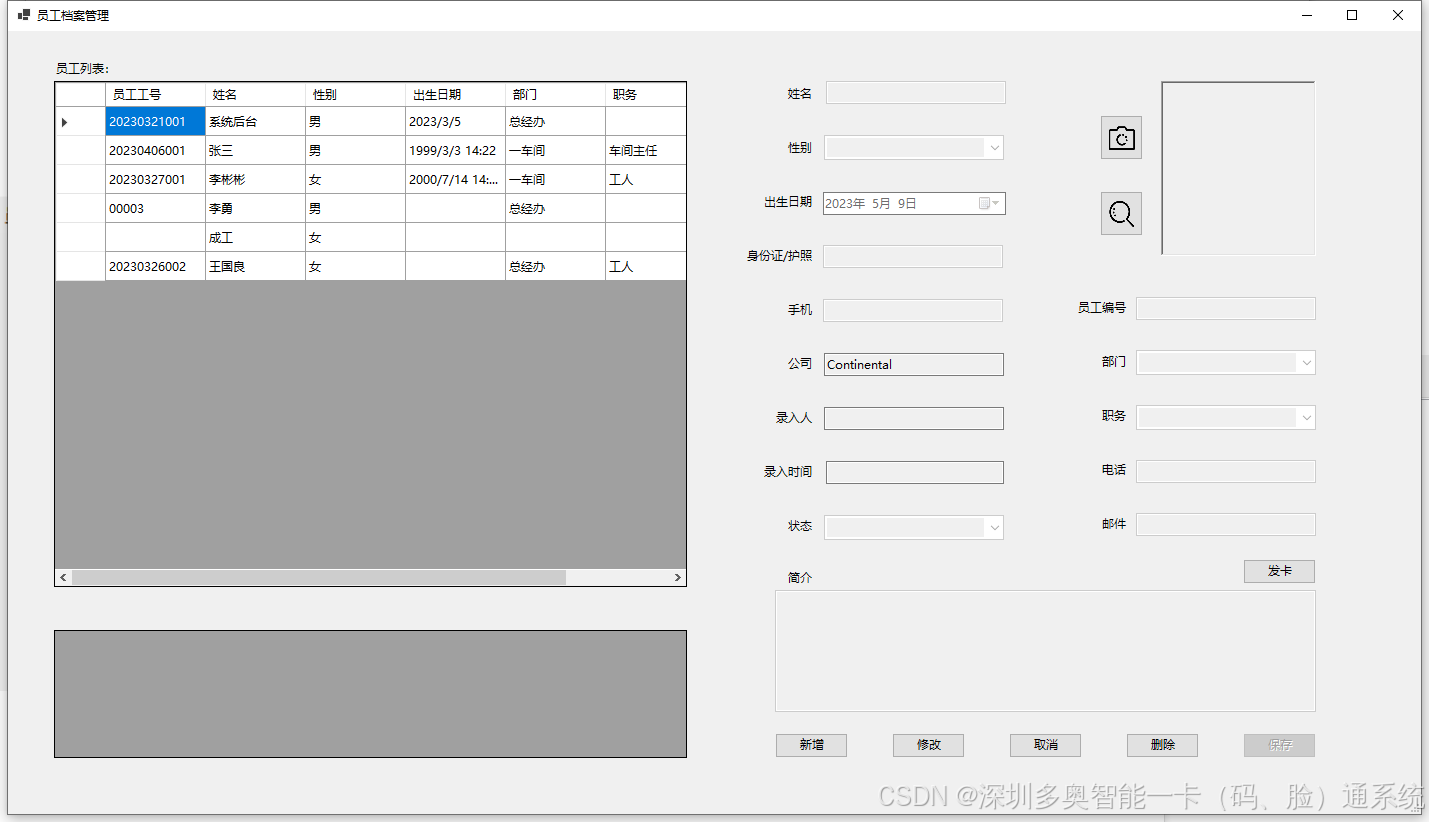Click into the 简介 text area
The image size is (1429, 822).
(1045, 651)
